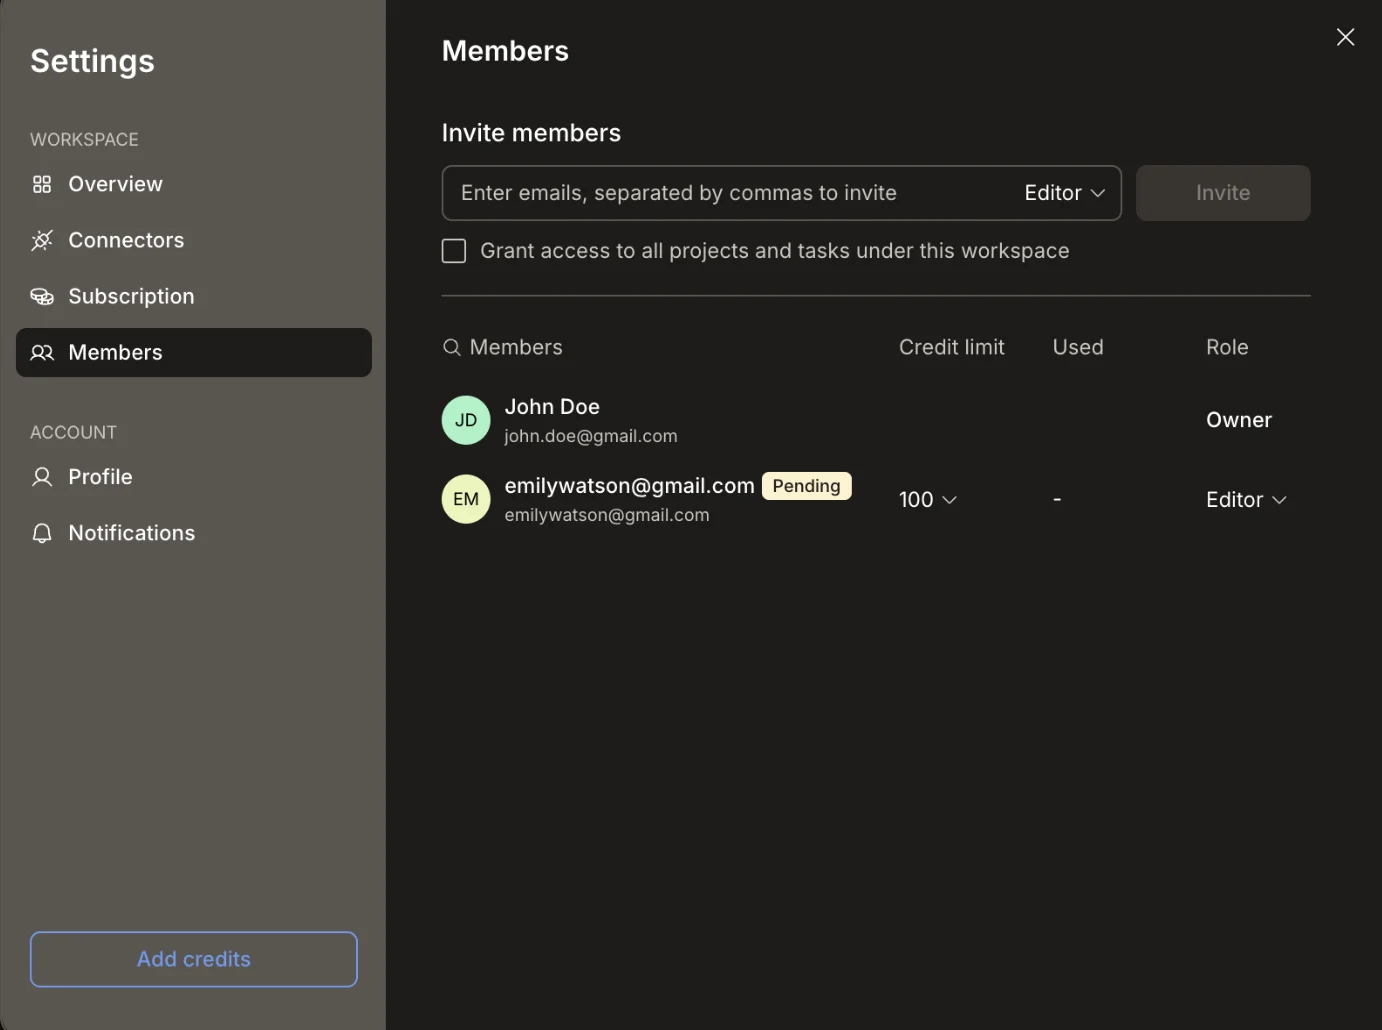This screenshot has width=1382, height=1030.
Task: Click the Role column header
Action: click(1227, 347)
